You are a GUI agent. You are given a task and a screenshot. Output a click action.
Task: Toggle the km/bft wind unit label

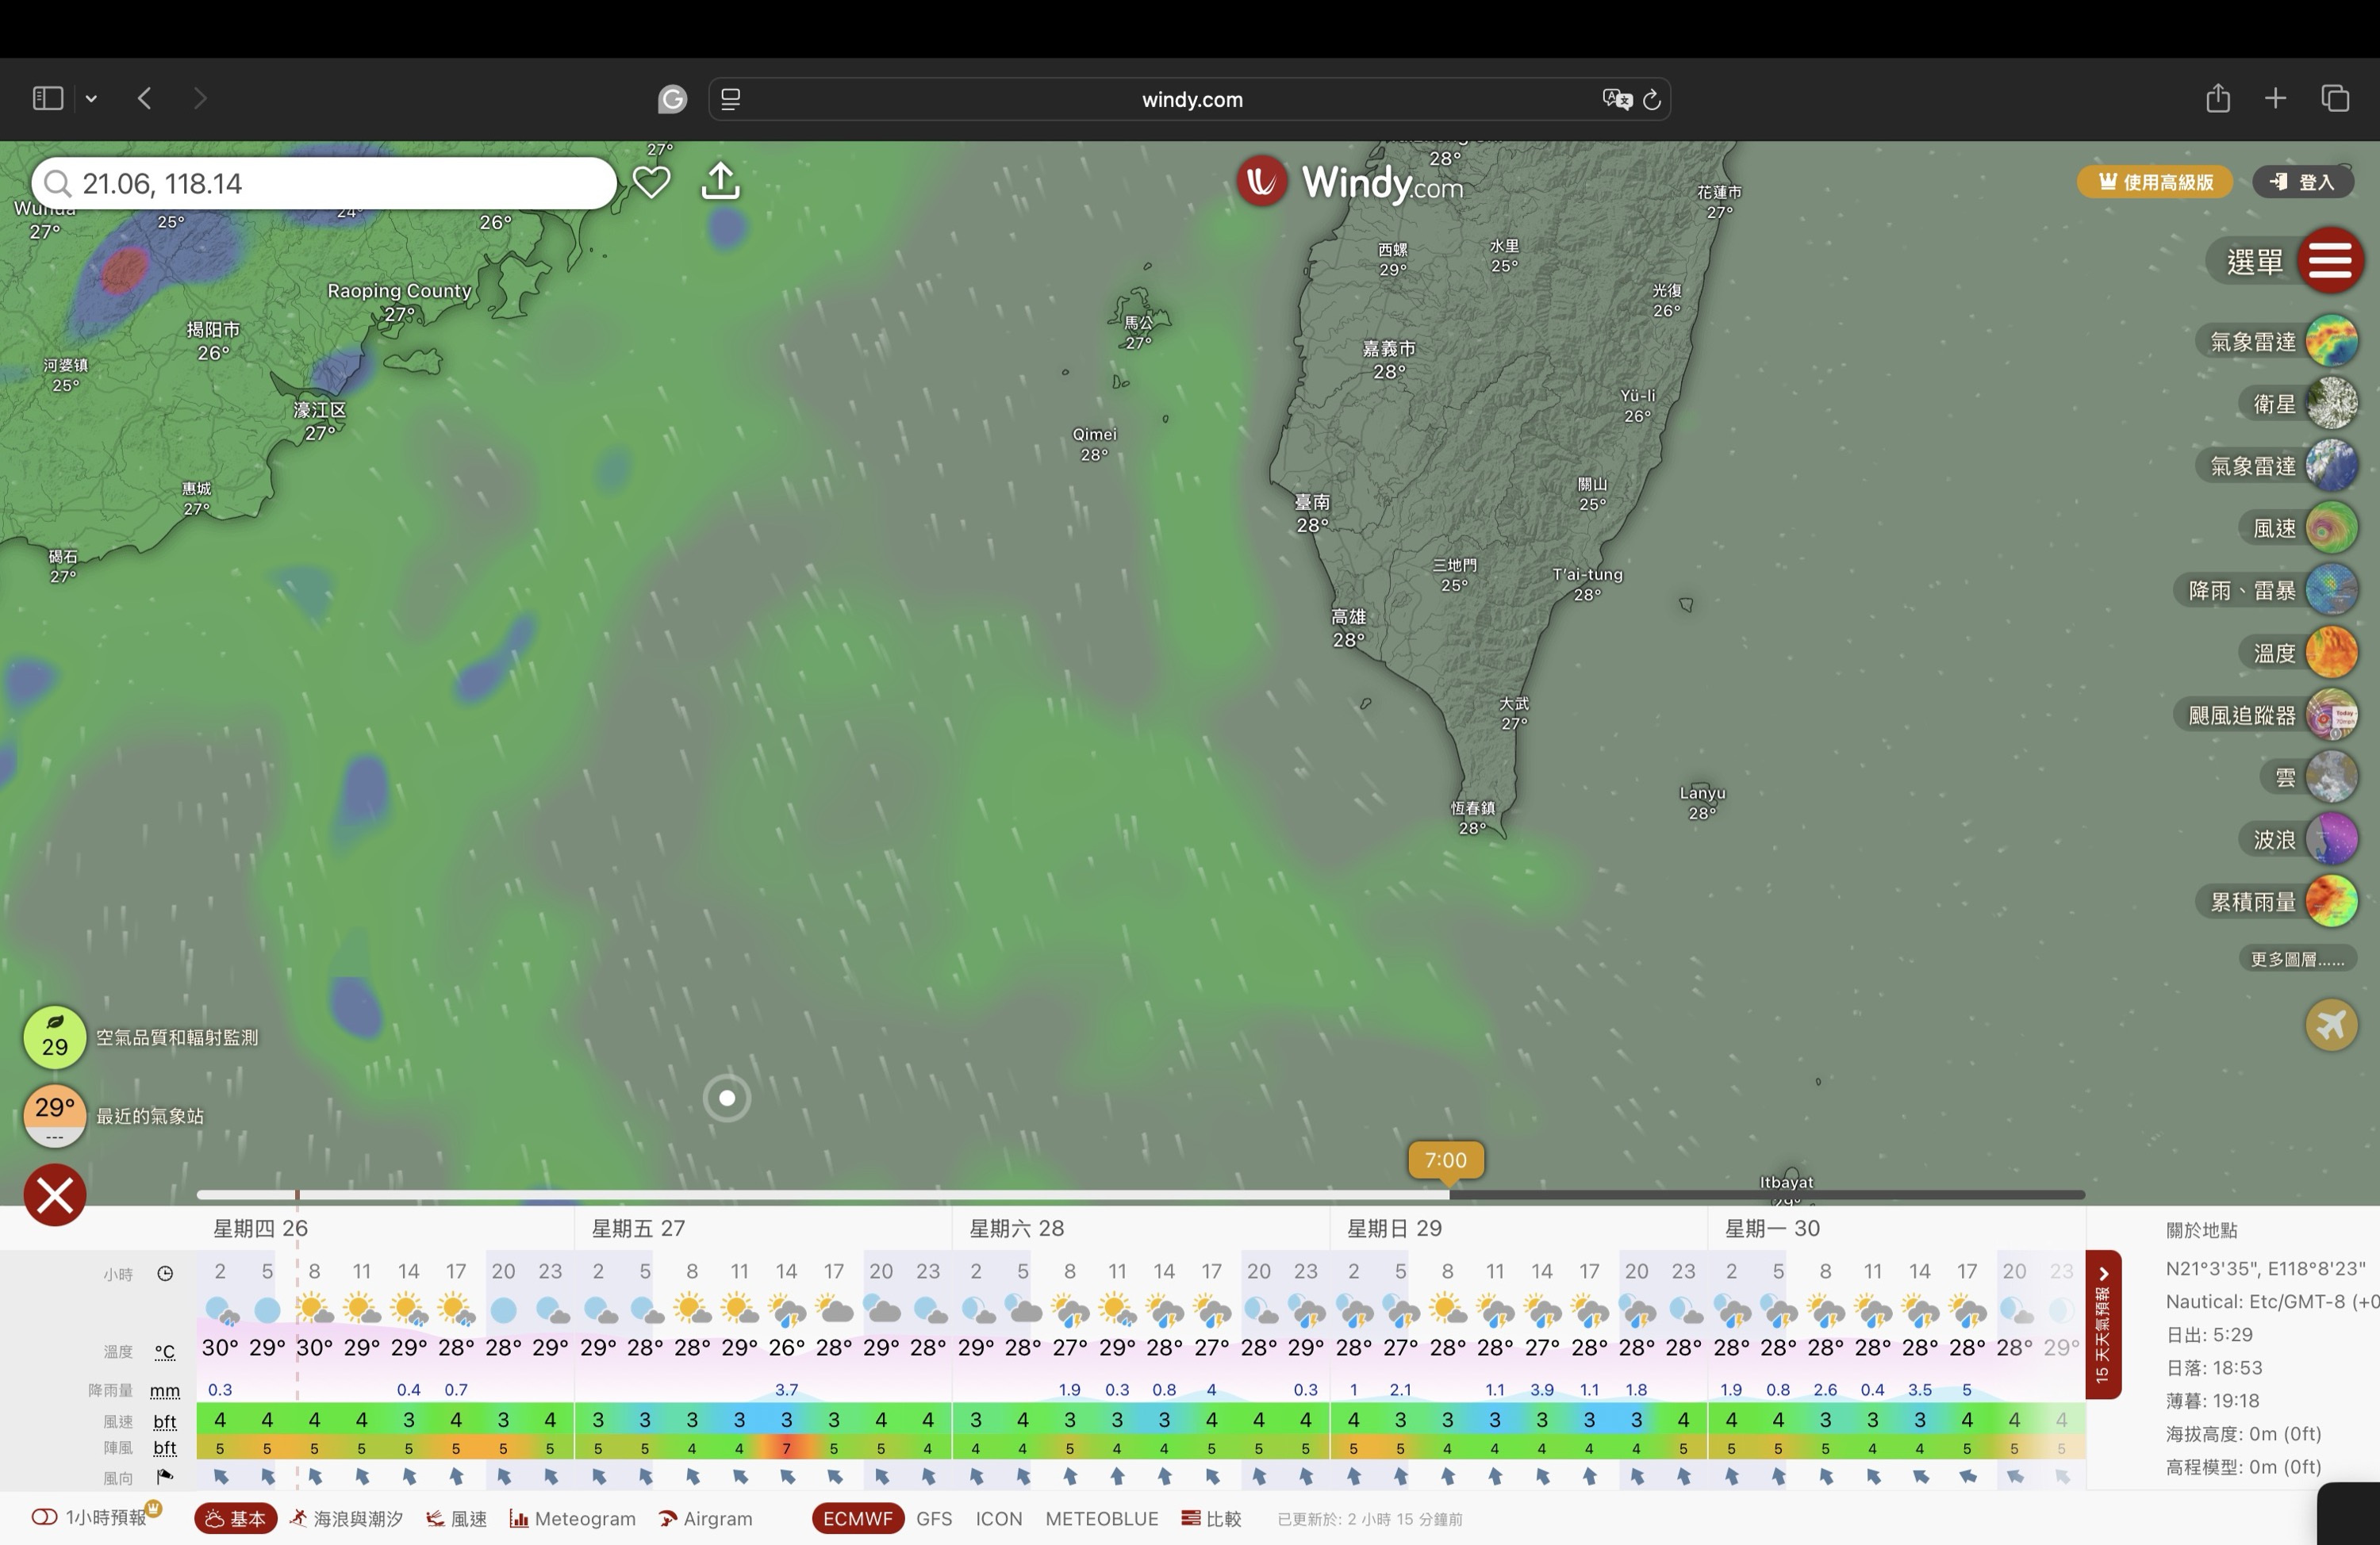[165, 1421]
